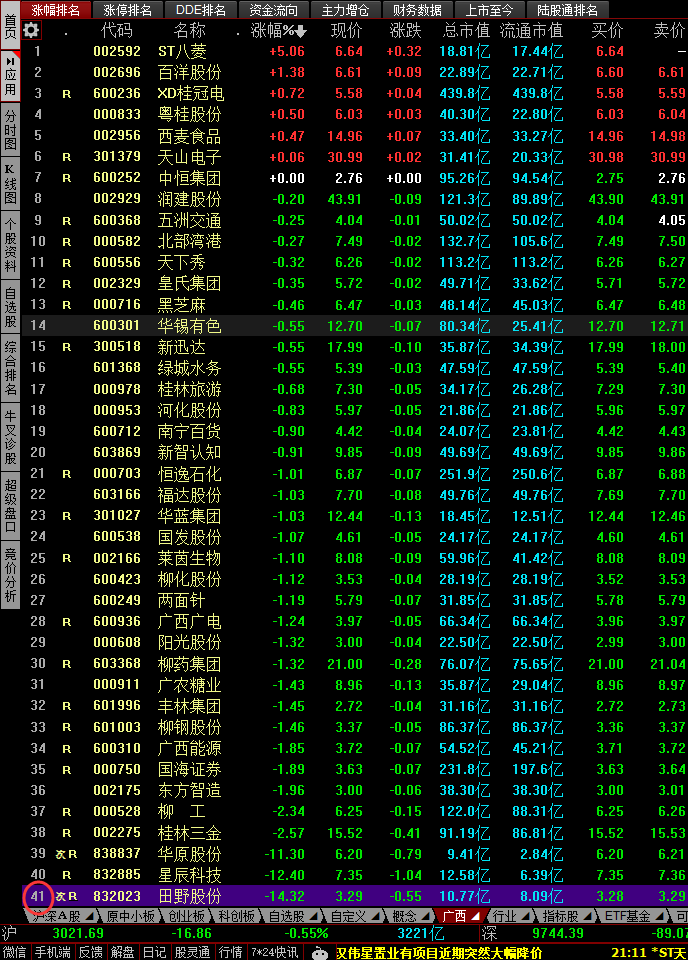
Task: Open the column settings gear icon
Action: tap(31, 30)
